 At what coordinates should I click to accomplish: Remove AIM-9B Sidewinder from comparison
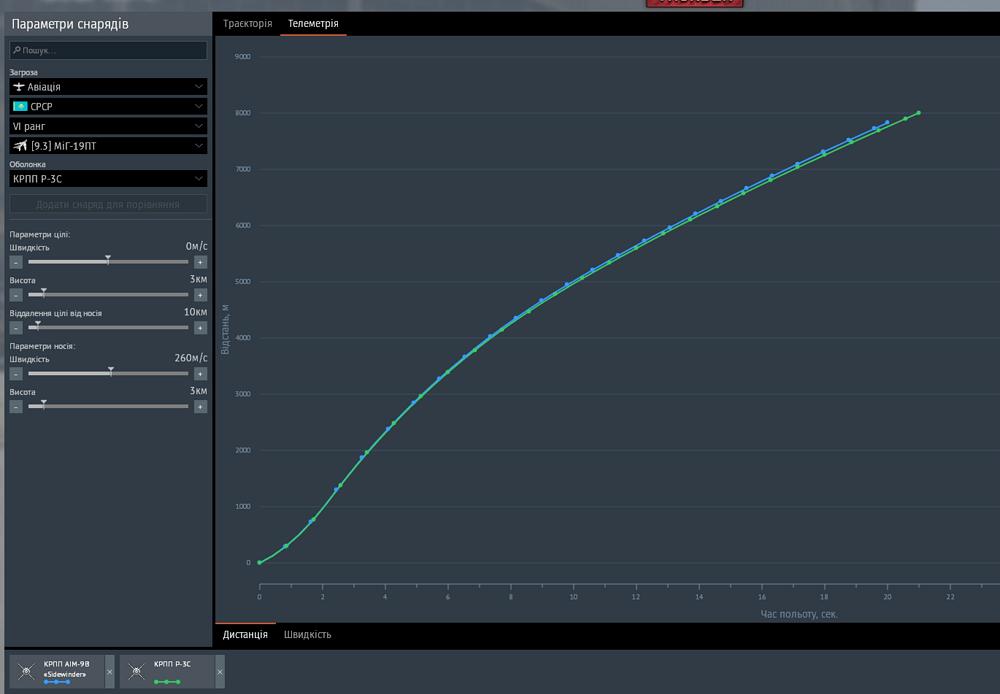[x=110, y=672]
